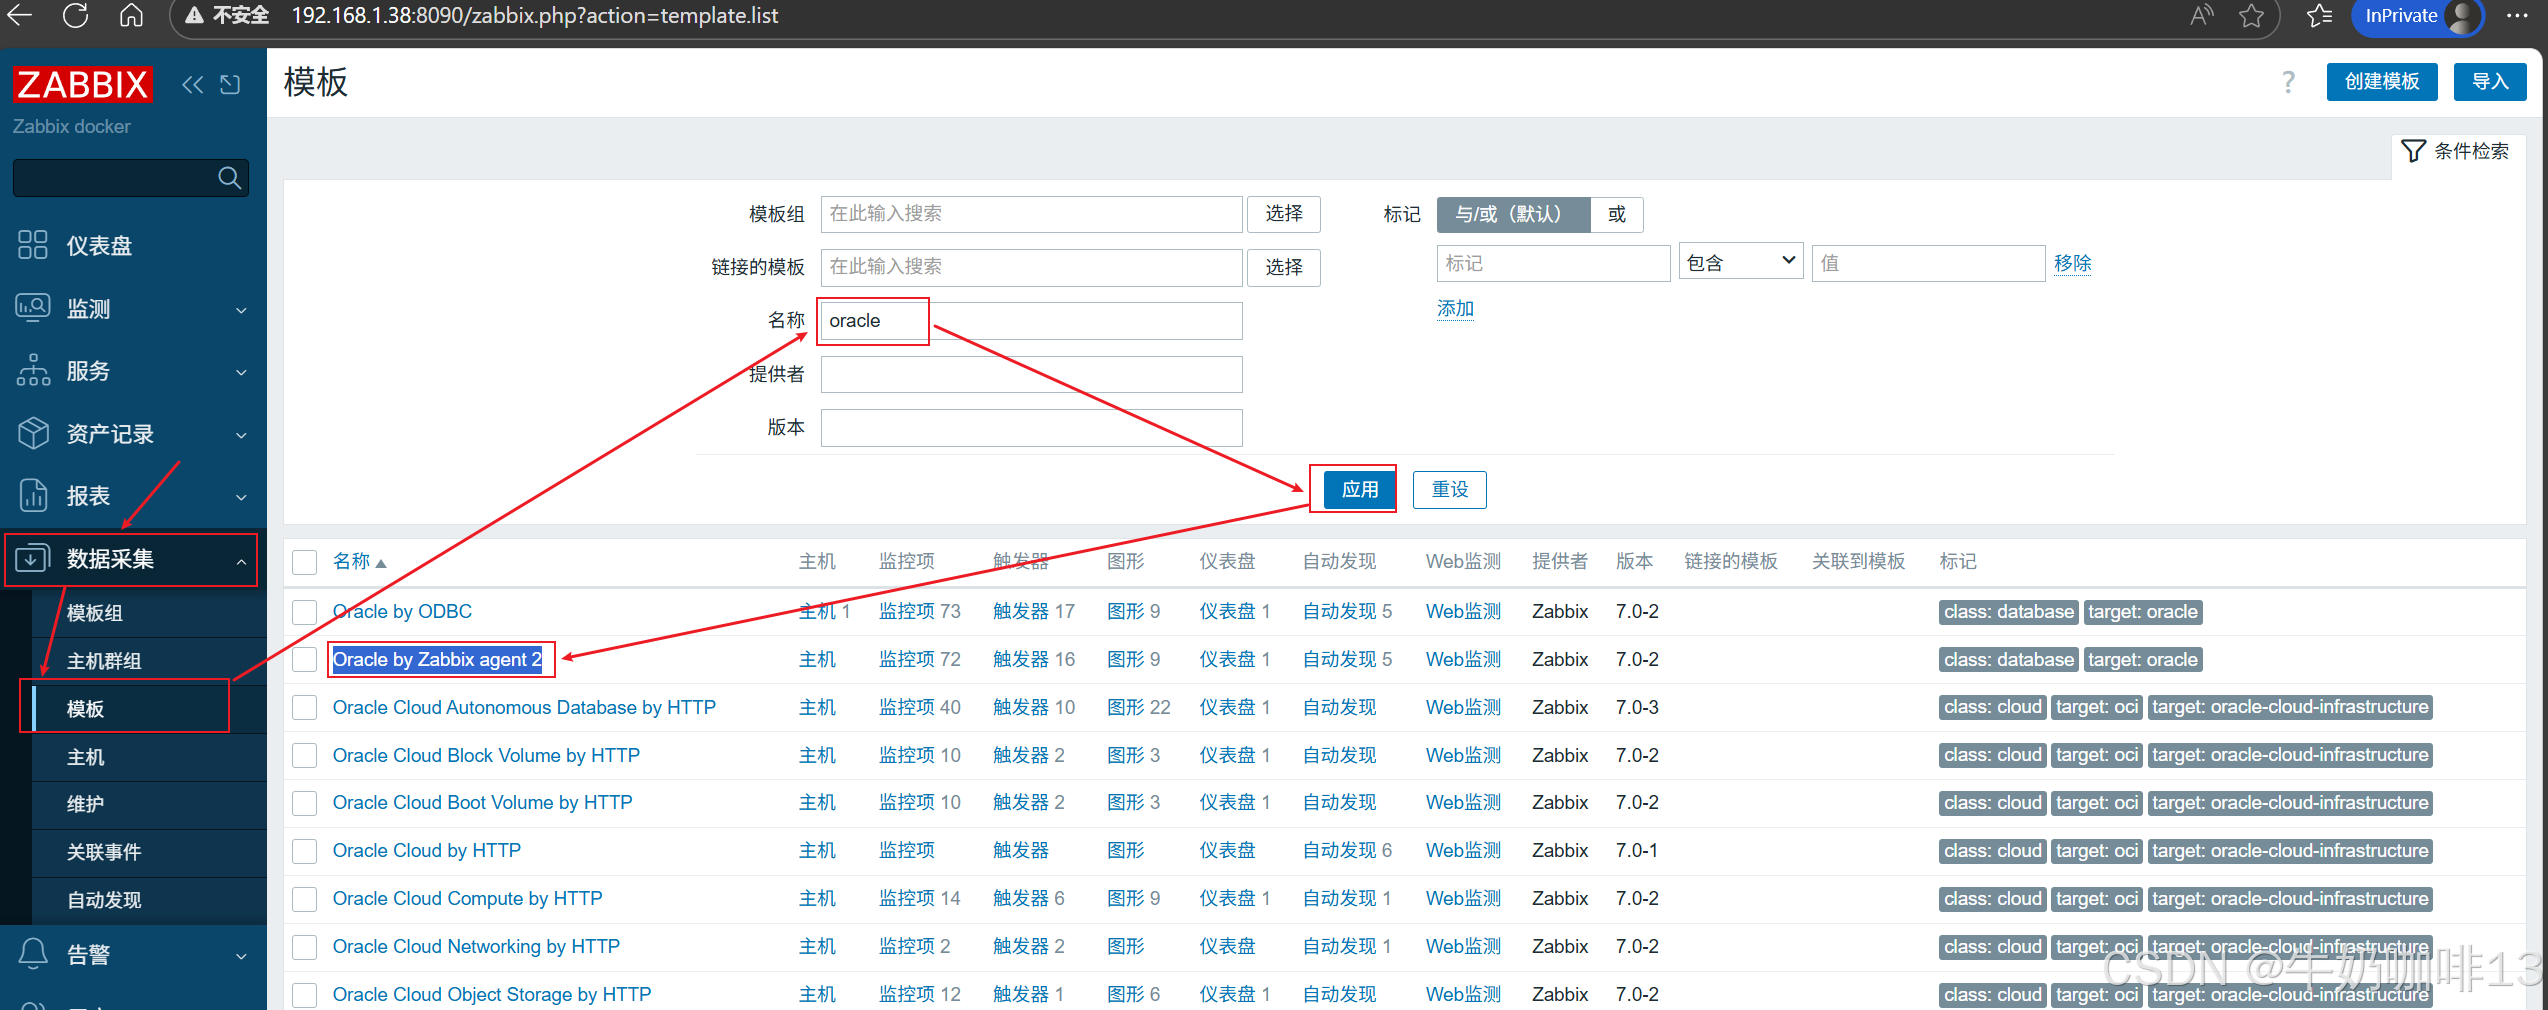Viewport: 2548px width, 1010px height.
Task: Click the 应用 apply button
Action: click(1359, 490)
